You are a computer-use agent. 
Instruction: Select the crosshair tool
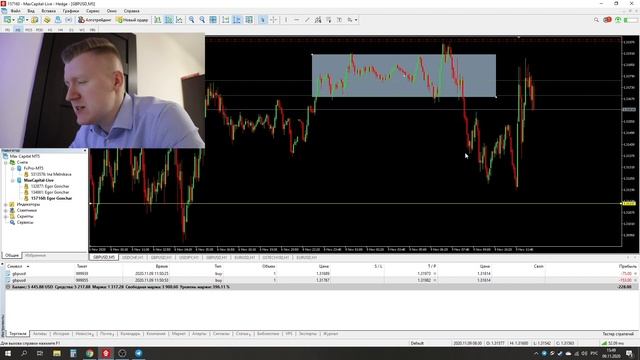273,20
